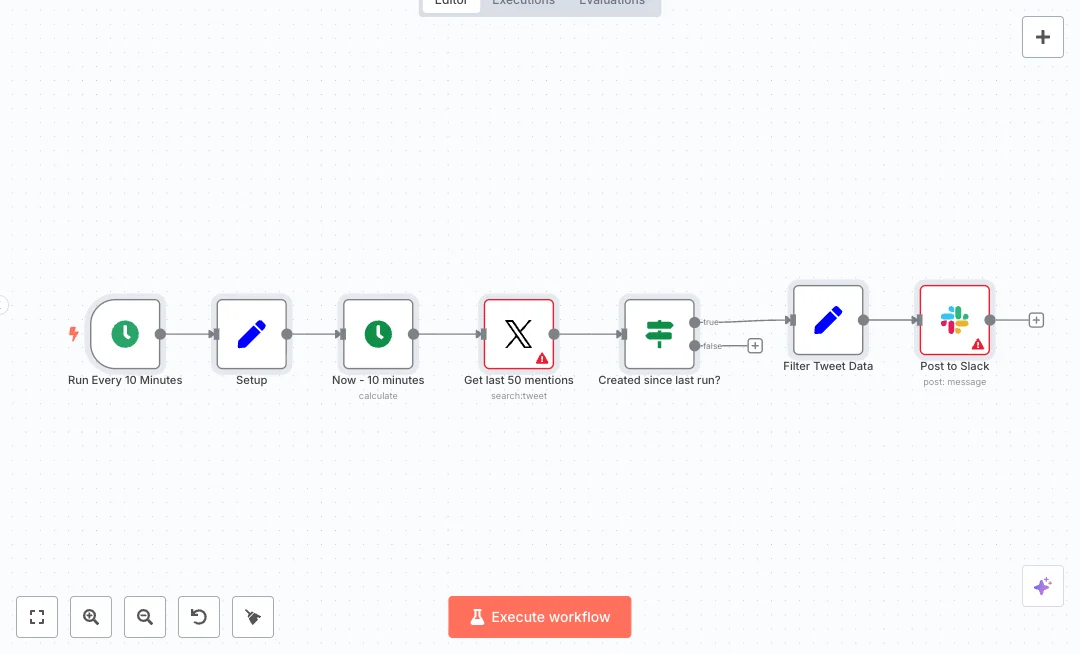Click the X Get last 50 mentions node
The image size is (1080, 654).
tap(518, 334)
